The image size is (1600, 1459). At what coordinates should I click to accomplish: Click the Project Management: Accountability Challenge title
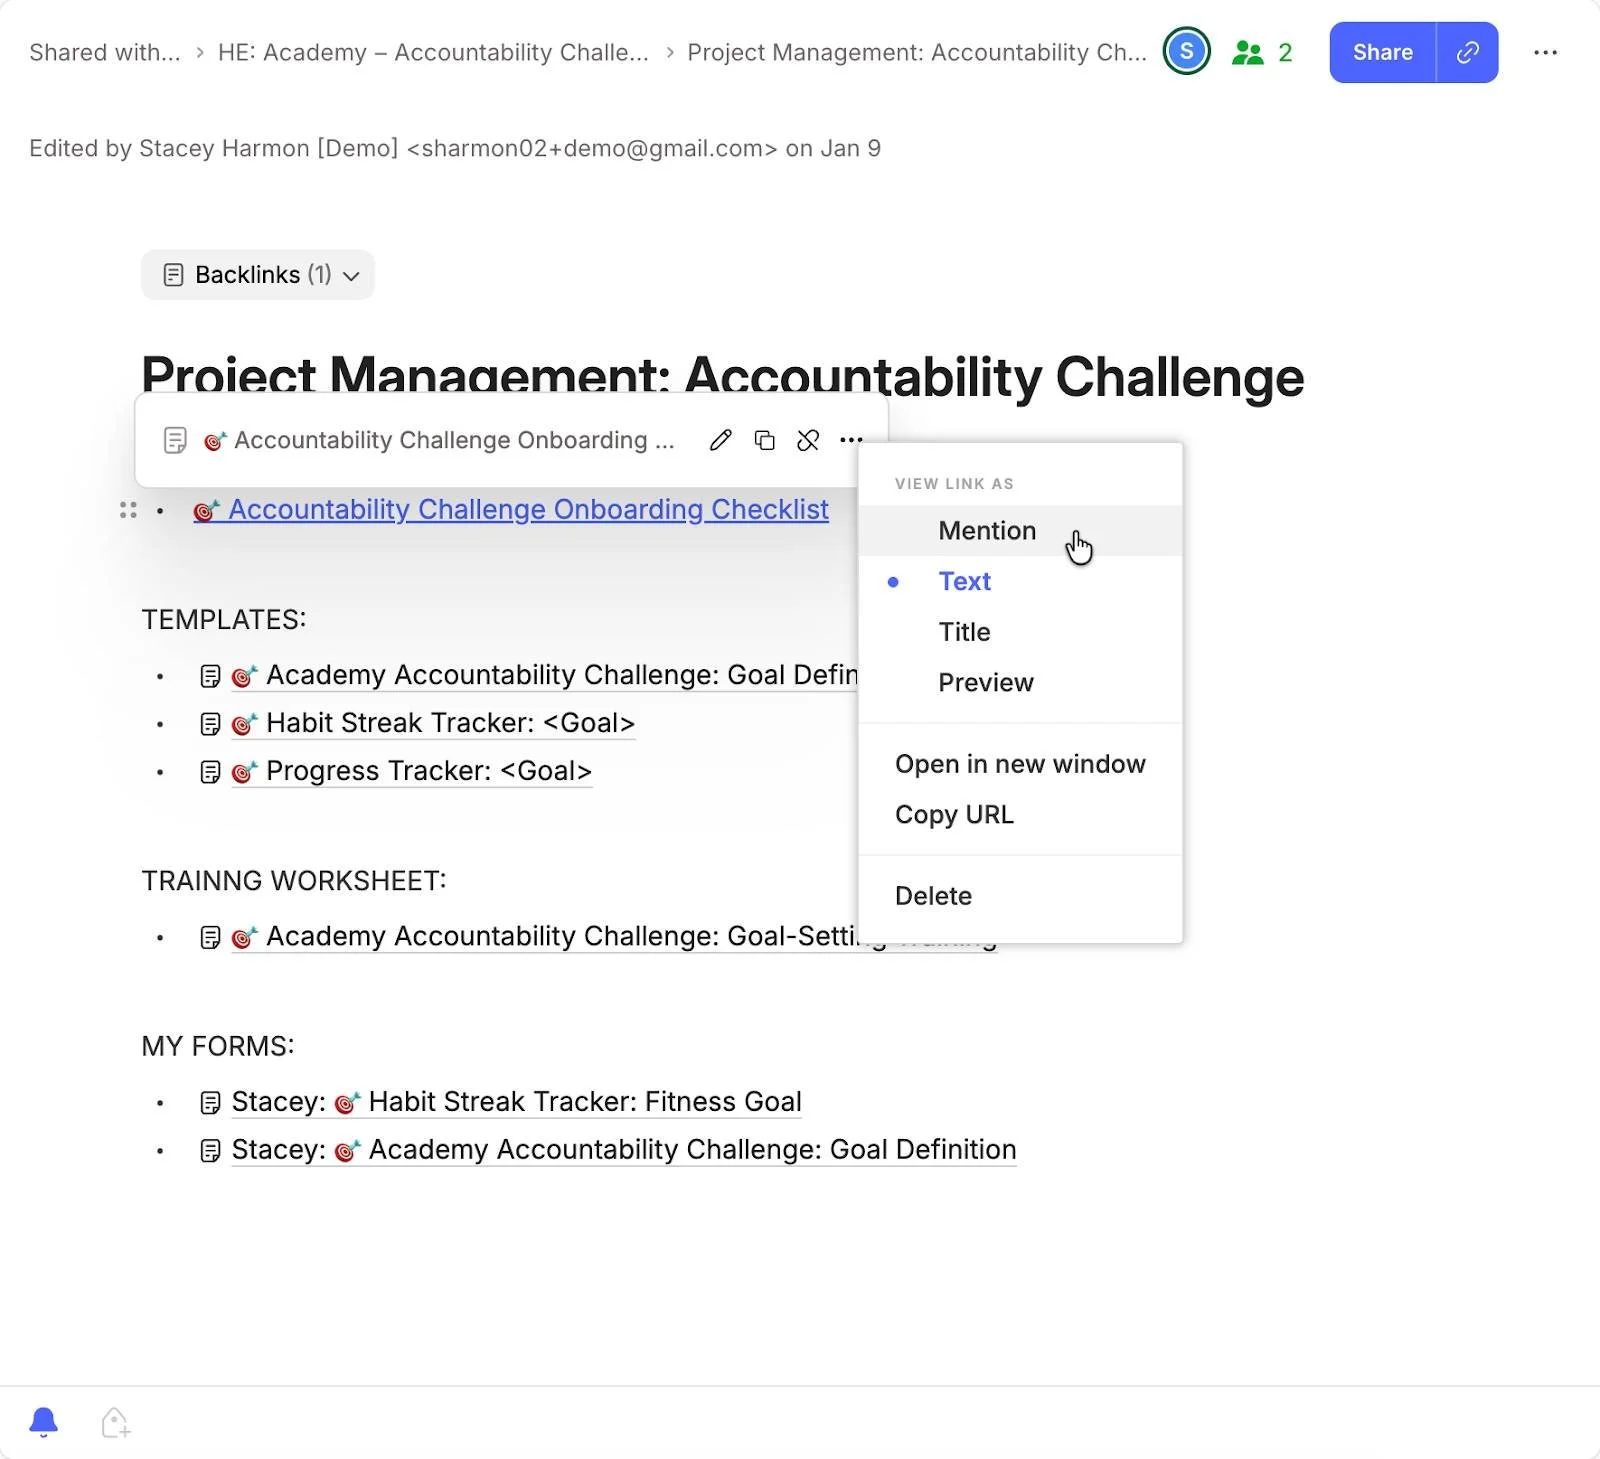[x=722, y=377]
